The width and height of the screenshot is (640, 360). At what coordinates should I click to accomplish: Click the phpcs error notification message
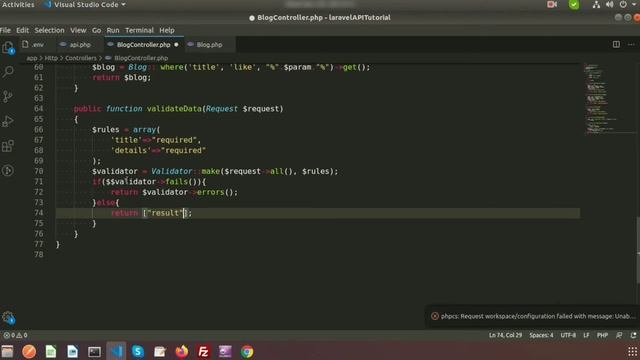click(x=538, y=316)
